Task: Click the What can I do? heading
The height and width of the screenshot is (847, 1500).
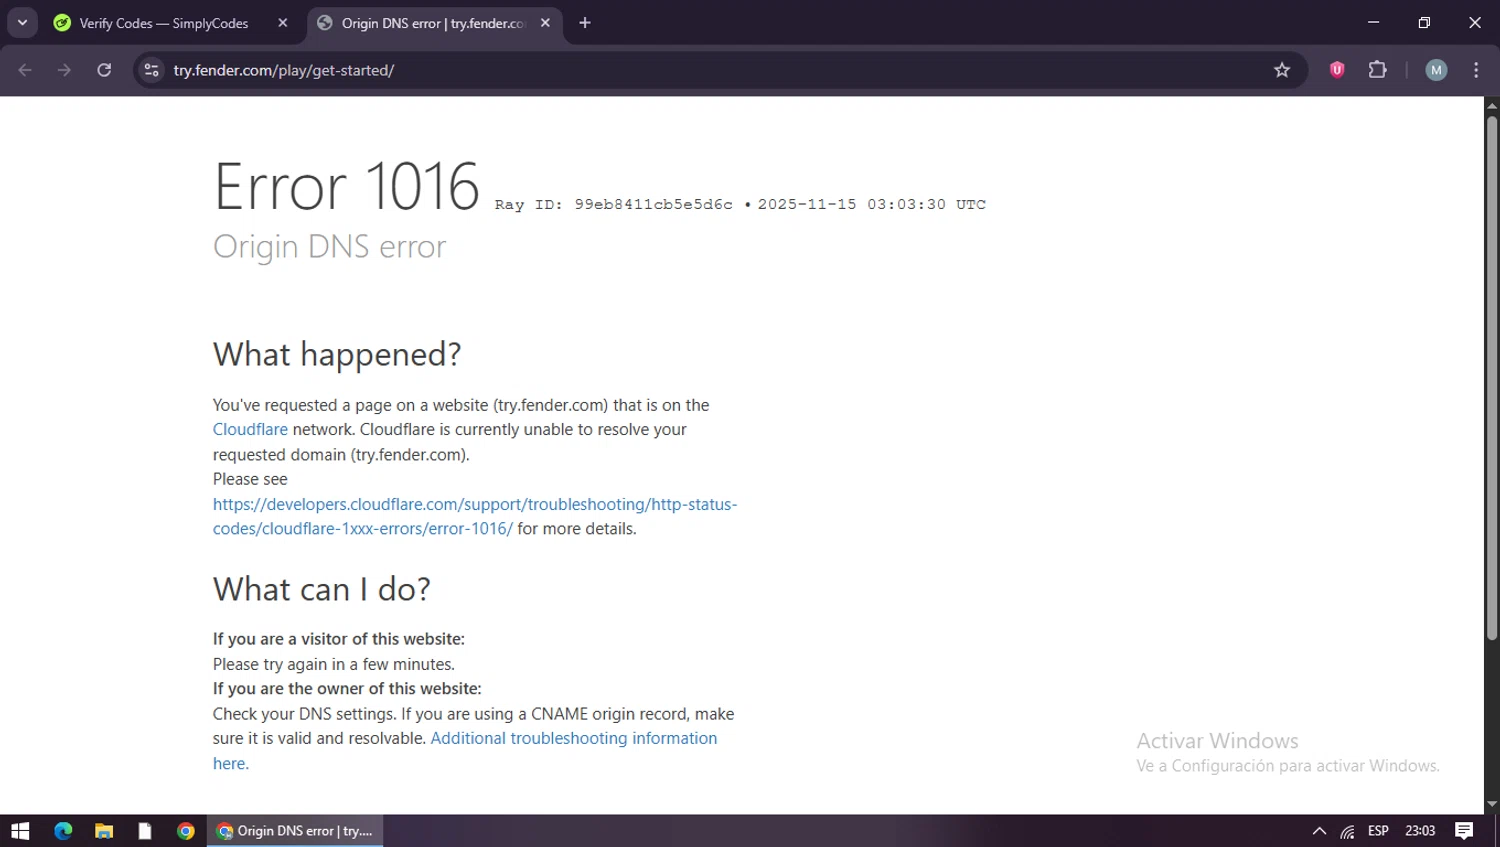Action: (x=321, y=590)
